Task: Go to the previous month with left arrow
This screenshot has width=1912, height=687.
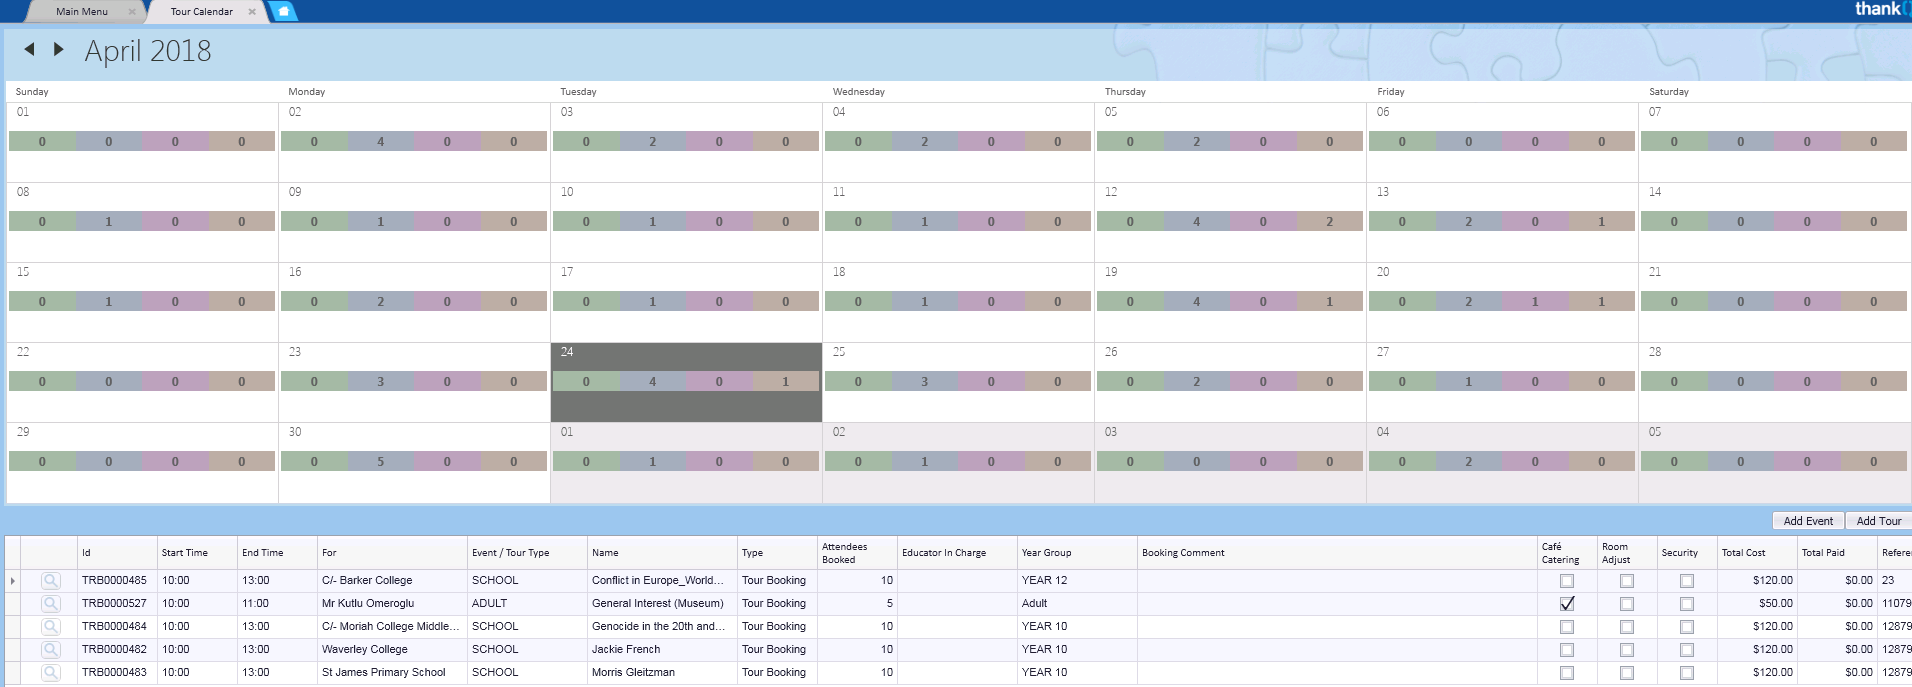Action: [x=29, y=49]
